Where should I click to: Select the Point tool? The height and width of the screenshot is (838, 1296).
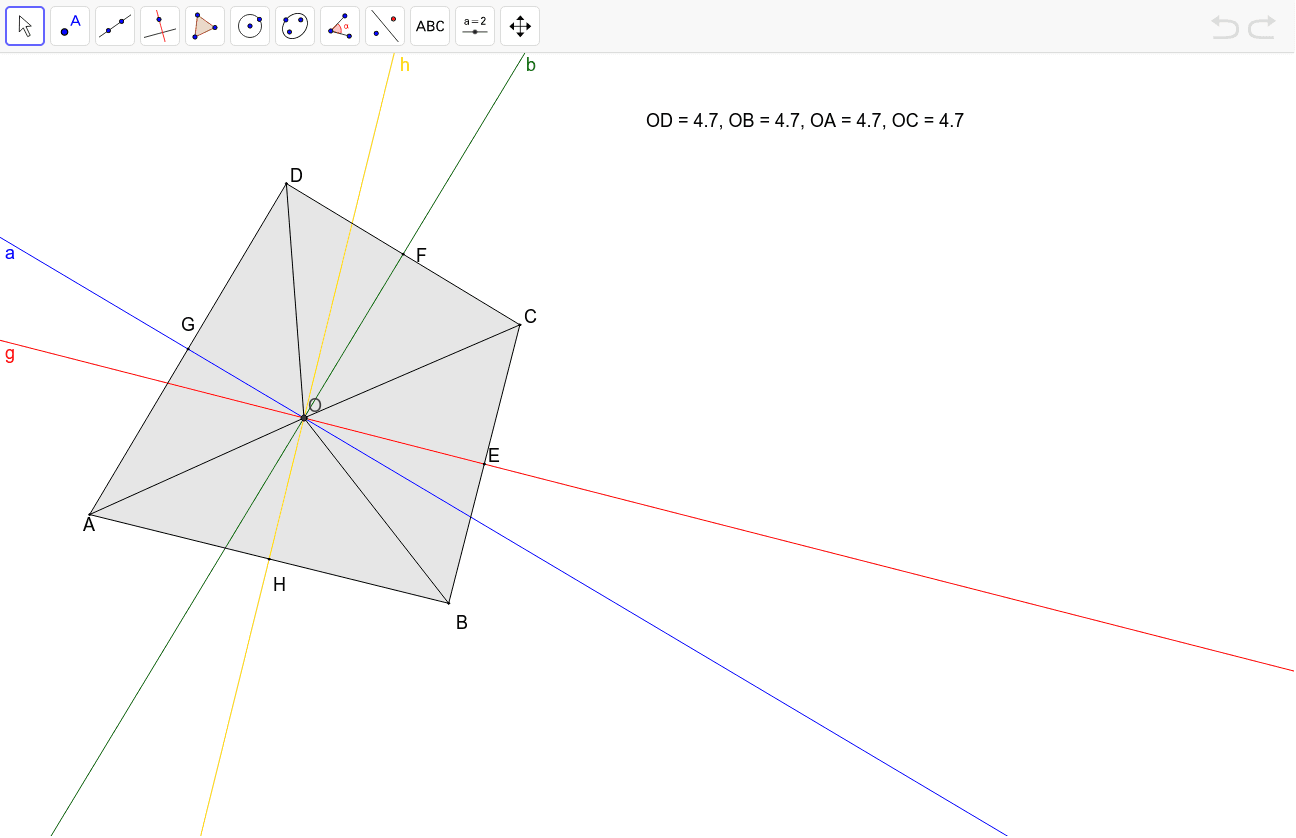70,26
